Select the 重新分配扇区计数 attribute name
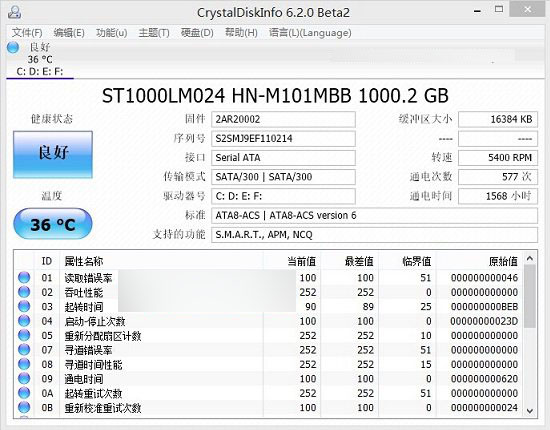 pos(103,336)
